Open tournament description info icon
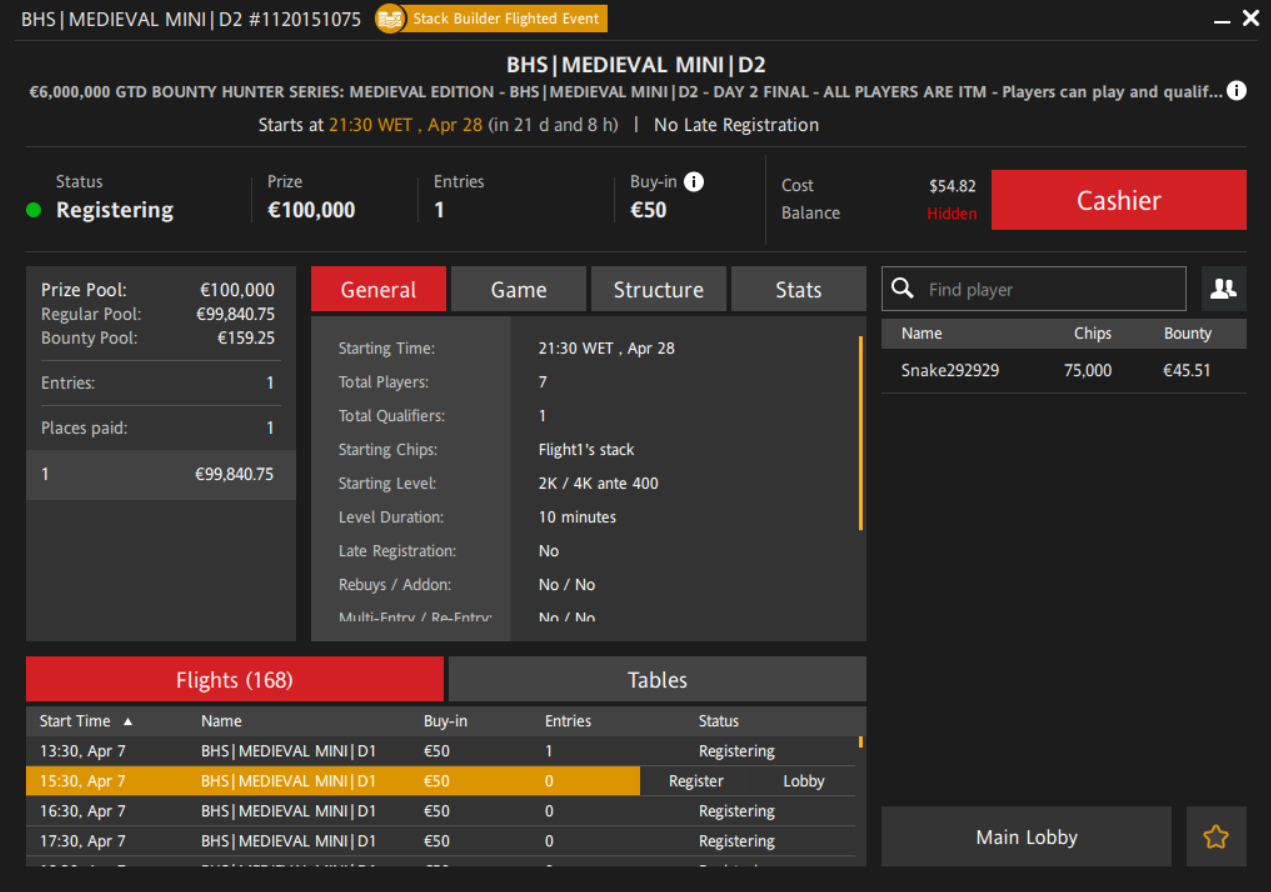 click(x=1236, y=91)
